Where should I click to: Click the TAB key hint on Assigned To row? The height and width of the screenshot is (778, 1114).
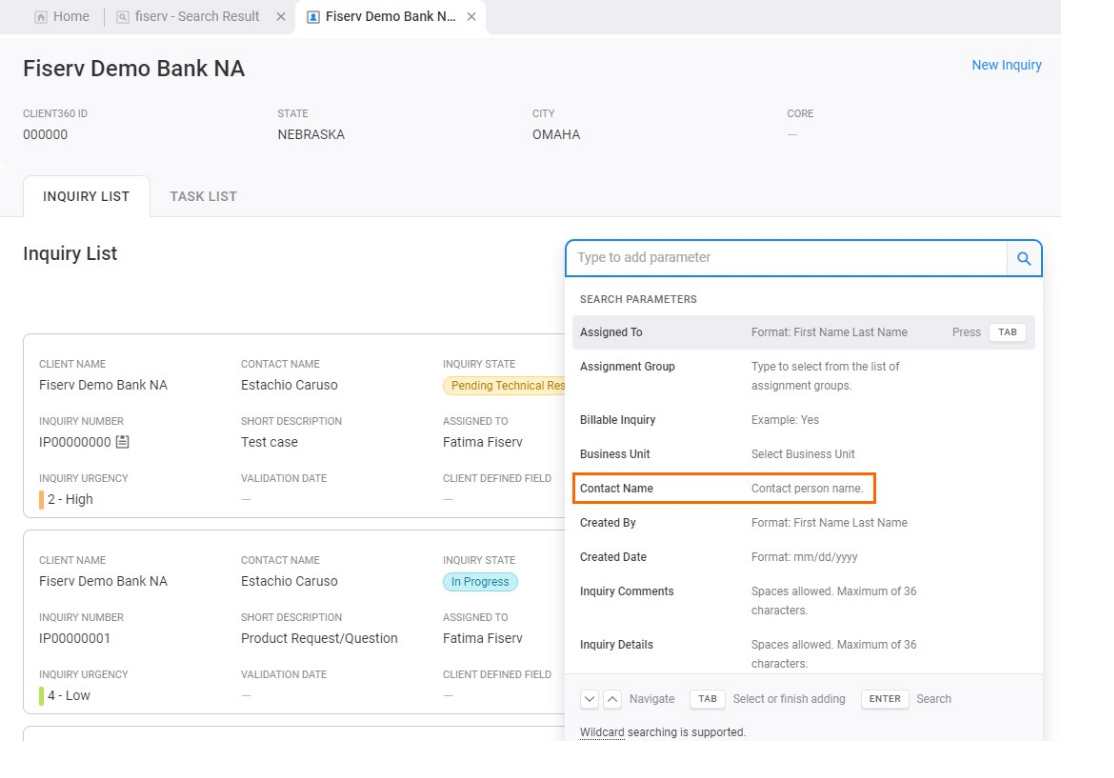point(1007,332)
